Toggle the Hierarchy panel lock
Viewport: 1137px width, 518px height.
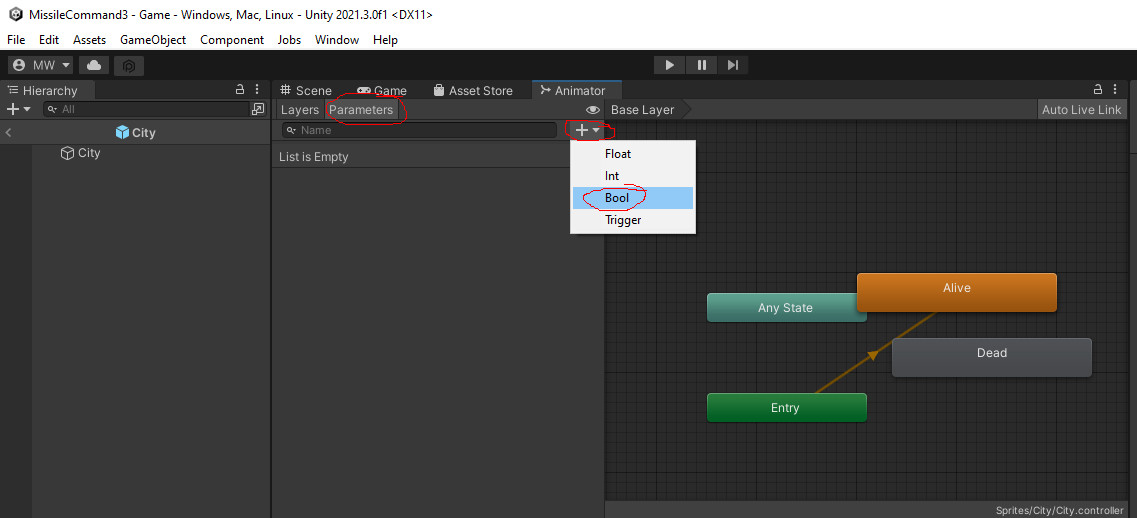(x=240, y=90)
